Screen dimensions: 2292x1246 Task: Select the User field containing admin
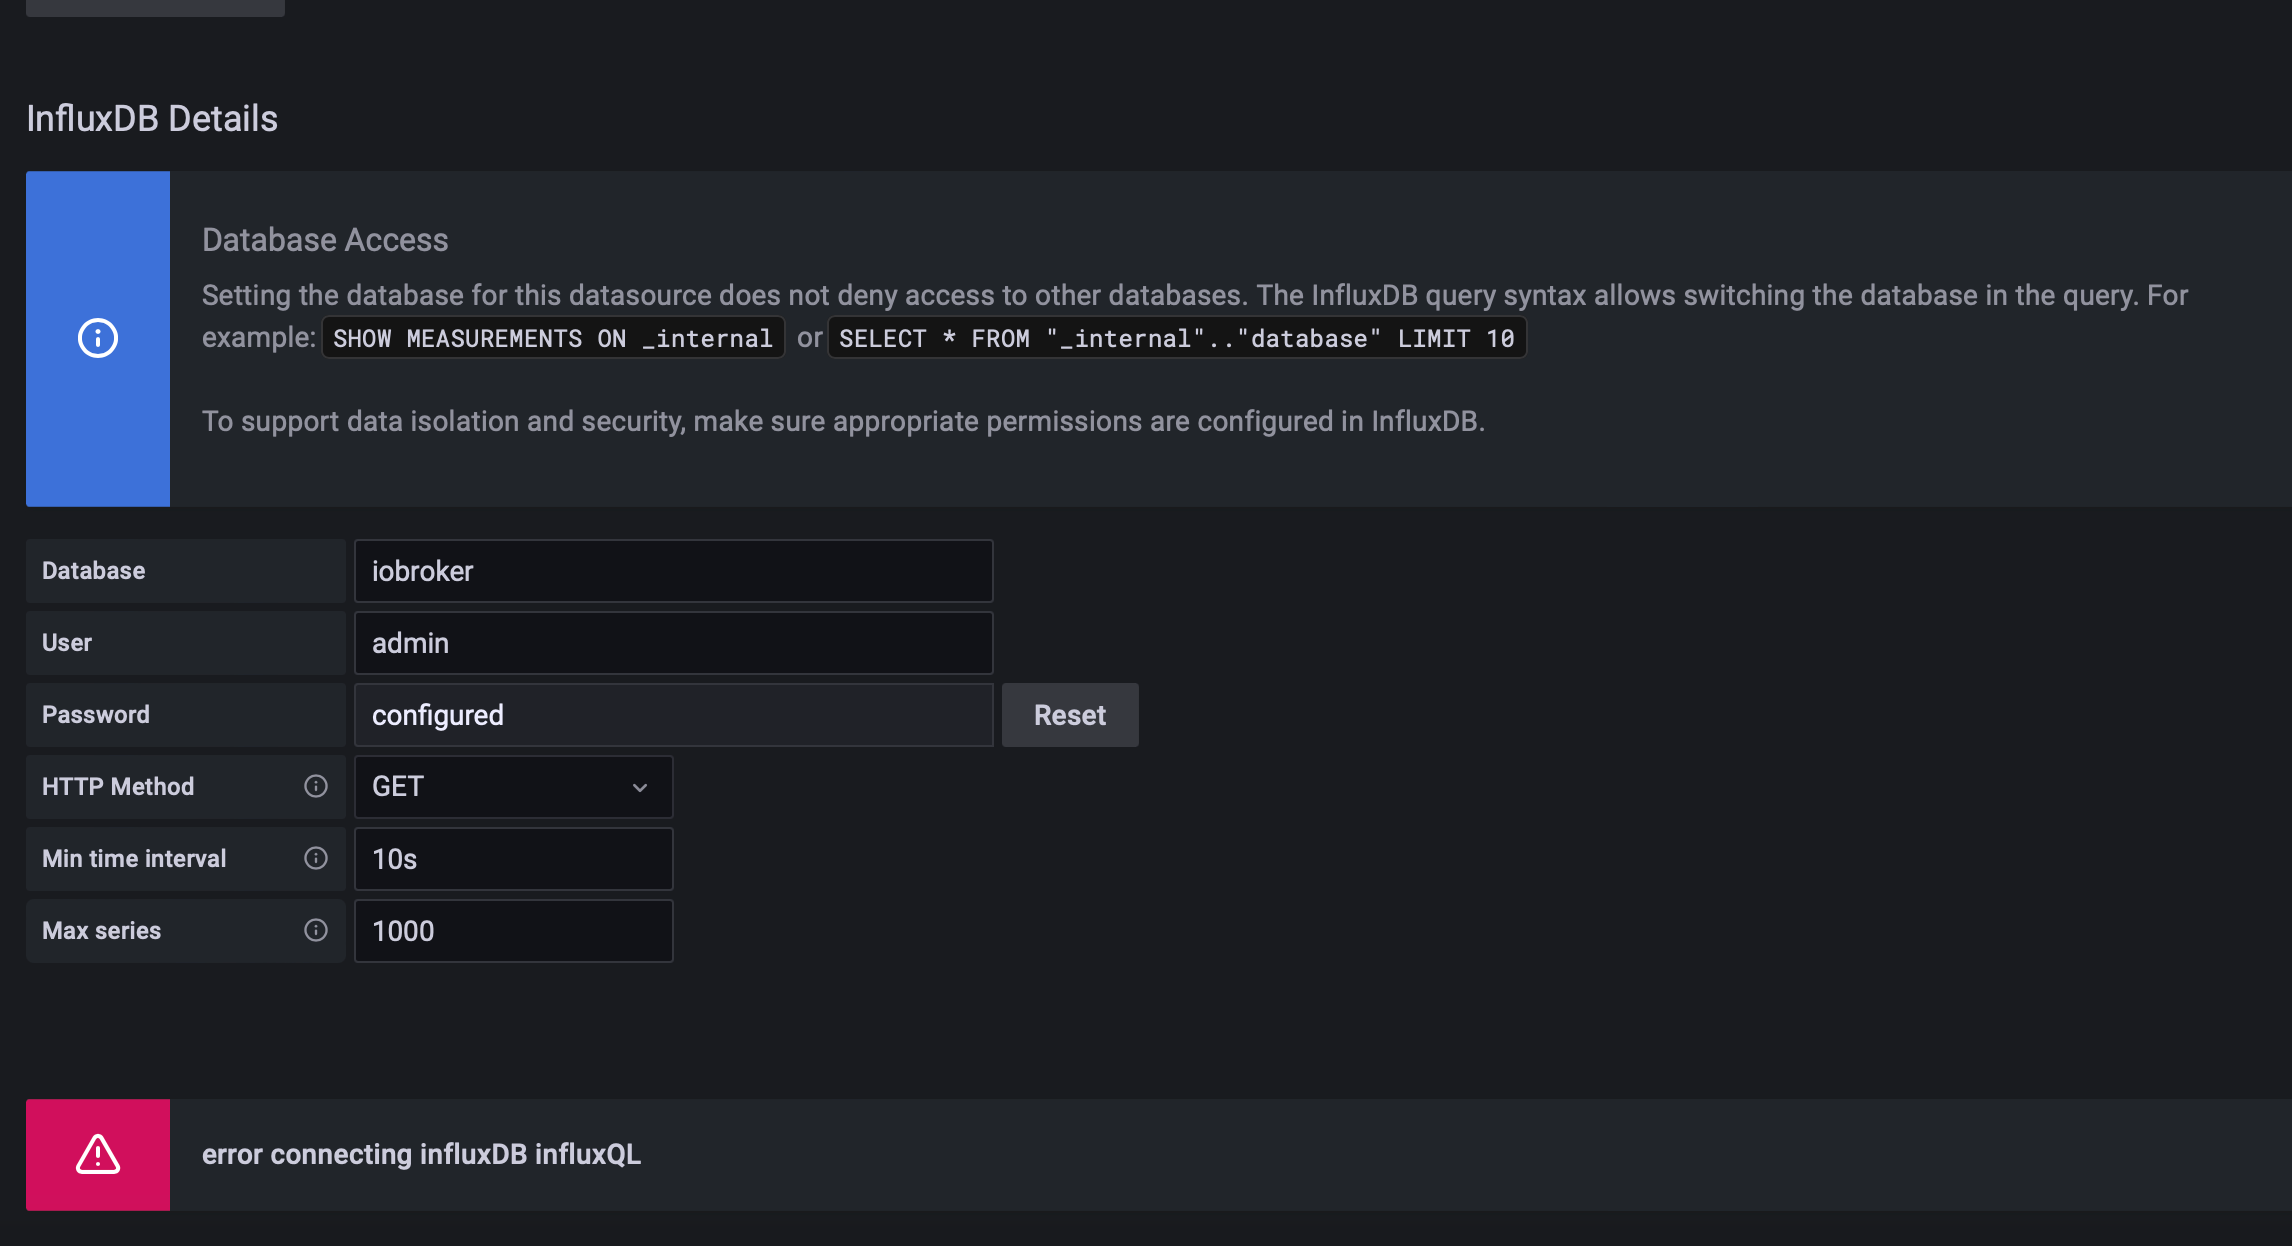[672, 642]
